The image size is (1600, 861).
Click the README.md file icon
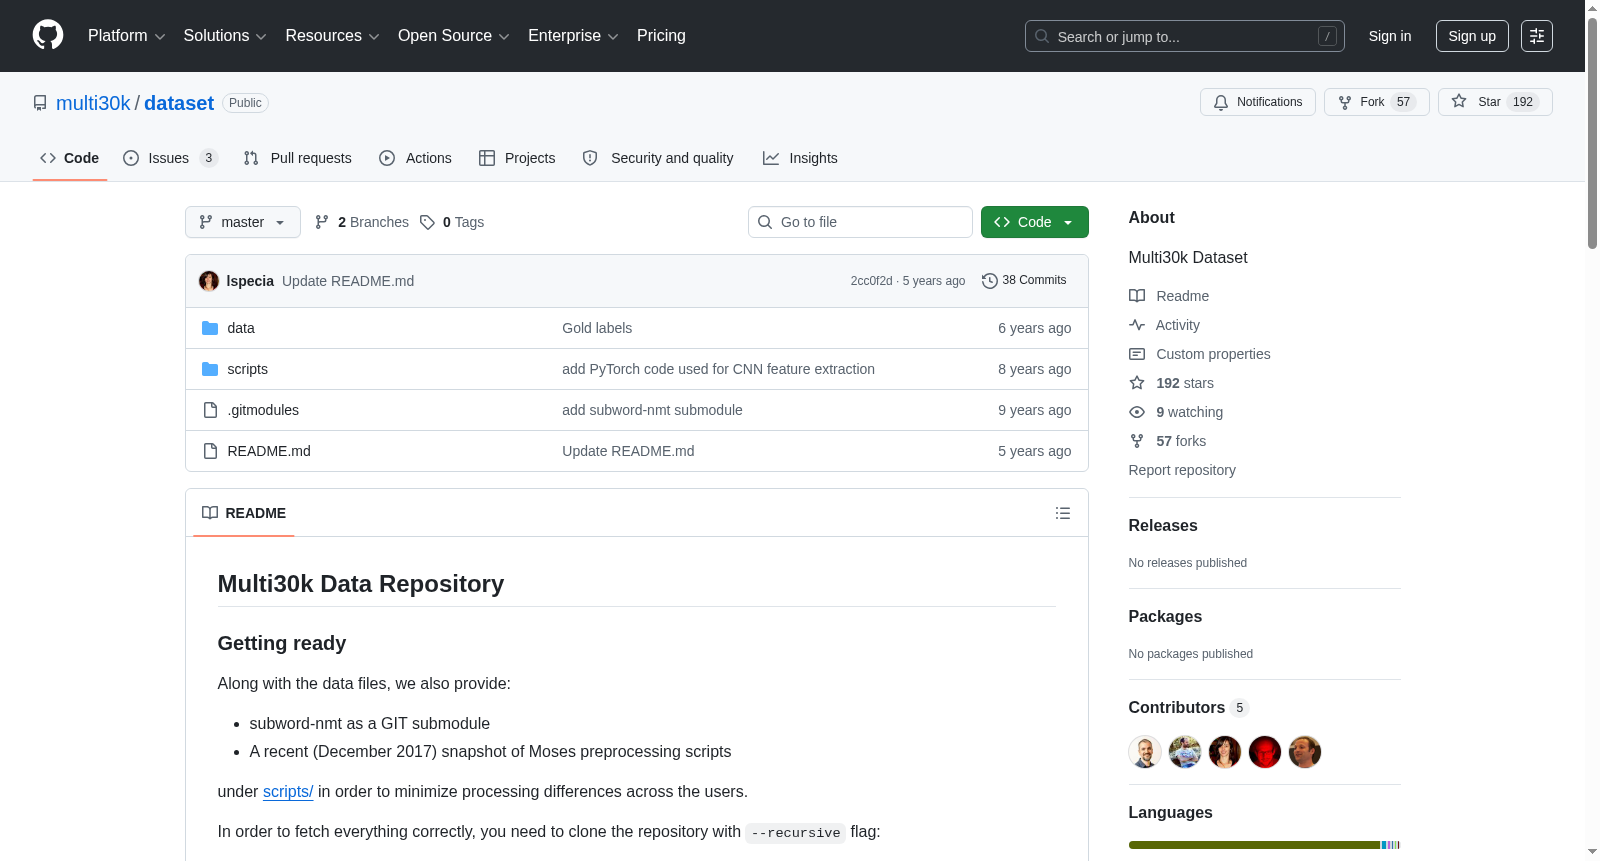click(x=210, y=451)
